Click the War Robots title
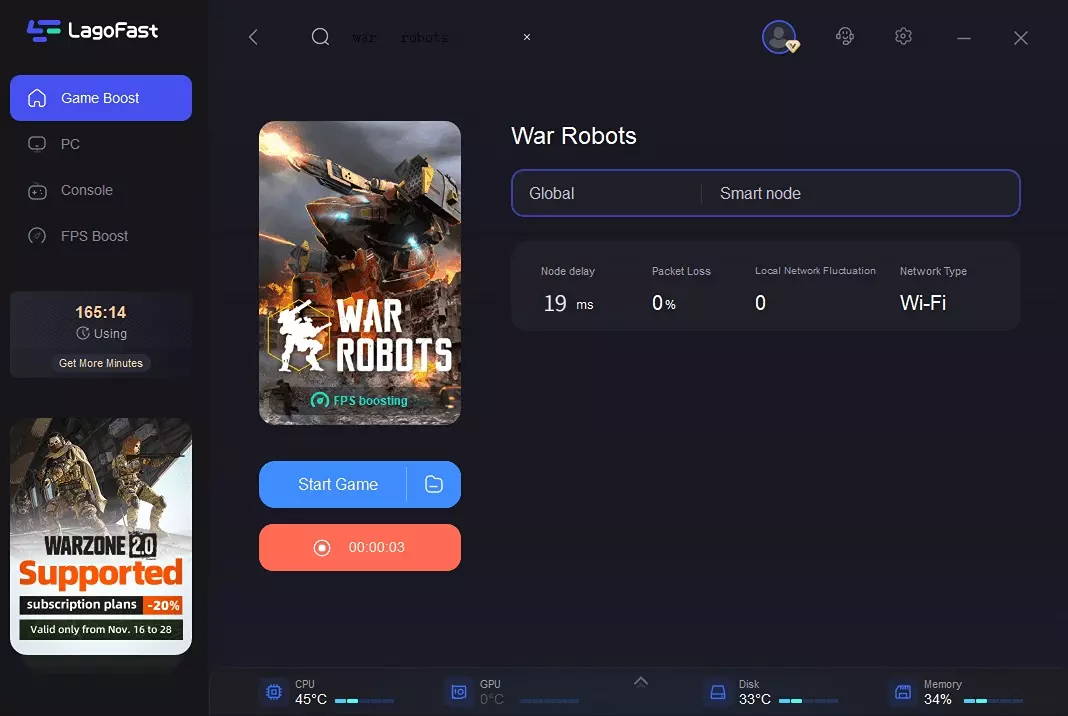Image resolution: width=1068 pixels, height=716 pixels. (x=574, y=136)
